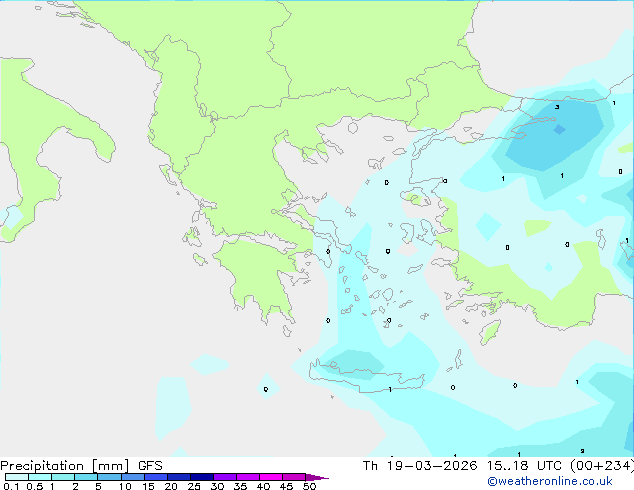This screenshot has width=634, height=490.
Task: Open the weatheronline.co.uk copyright link
Action: [x=550, y=481]
